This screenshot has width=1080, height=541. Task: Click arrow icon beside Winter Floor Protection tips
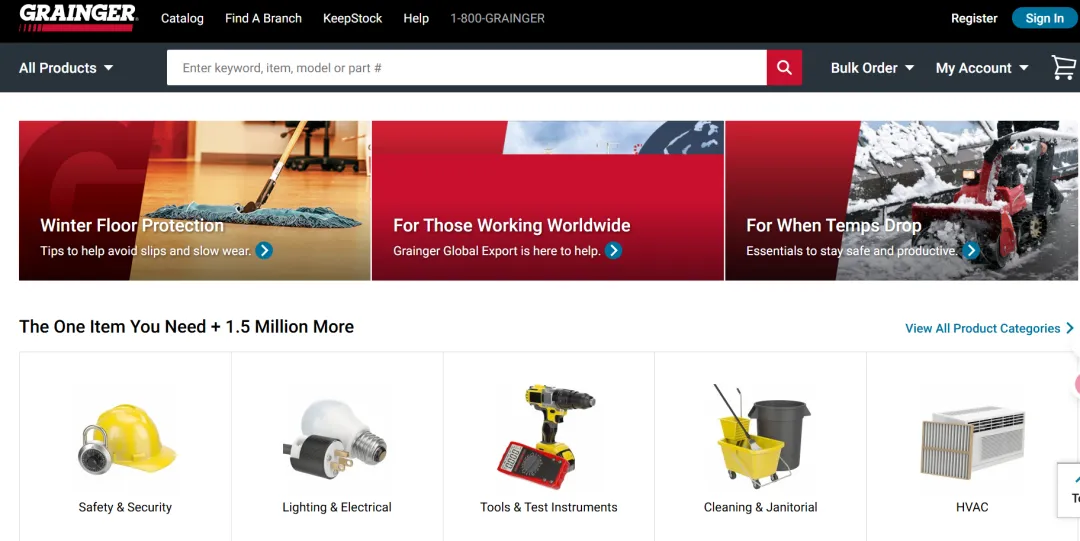point(264,250)
